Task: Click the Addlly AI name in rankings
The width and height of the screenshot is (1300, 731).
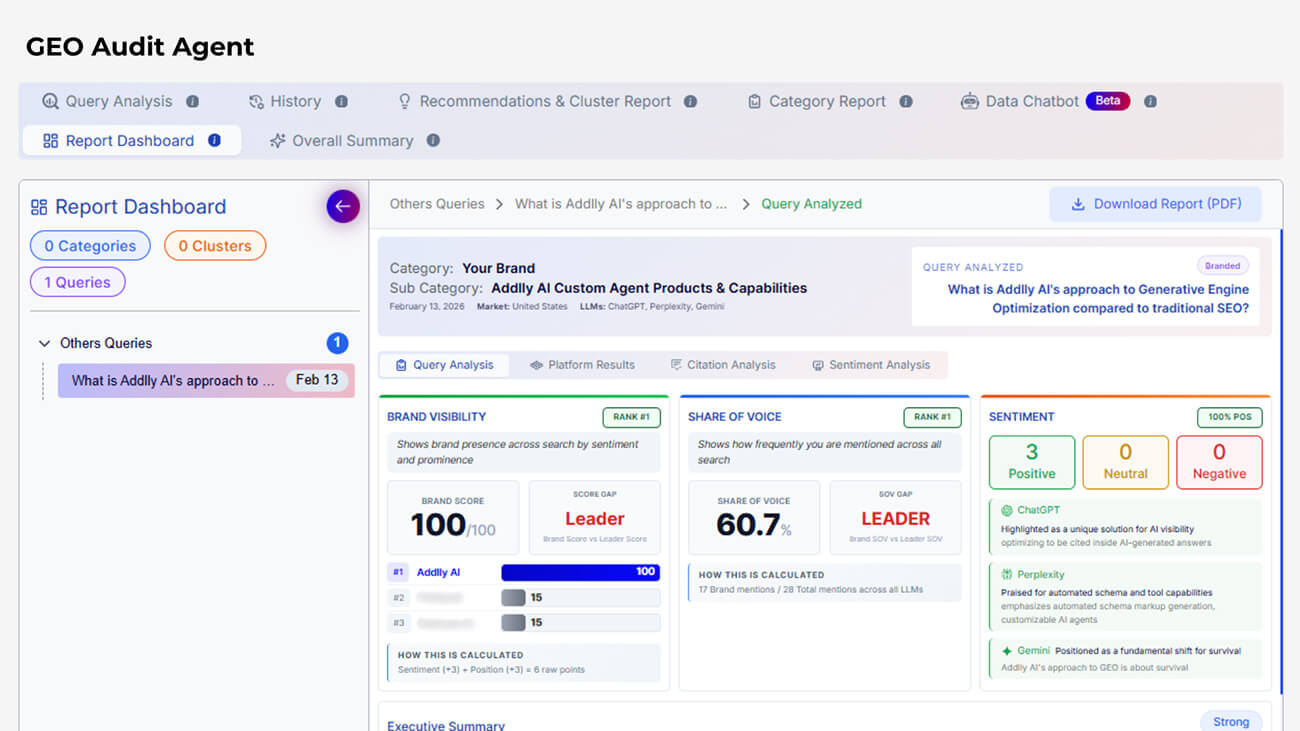Action: [x=439, y=573]
